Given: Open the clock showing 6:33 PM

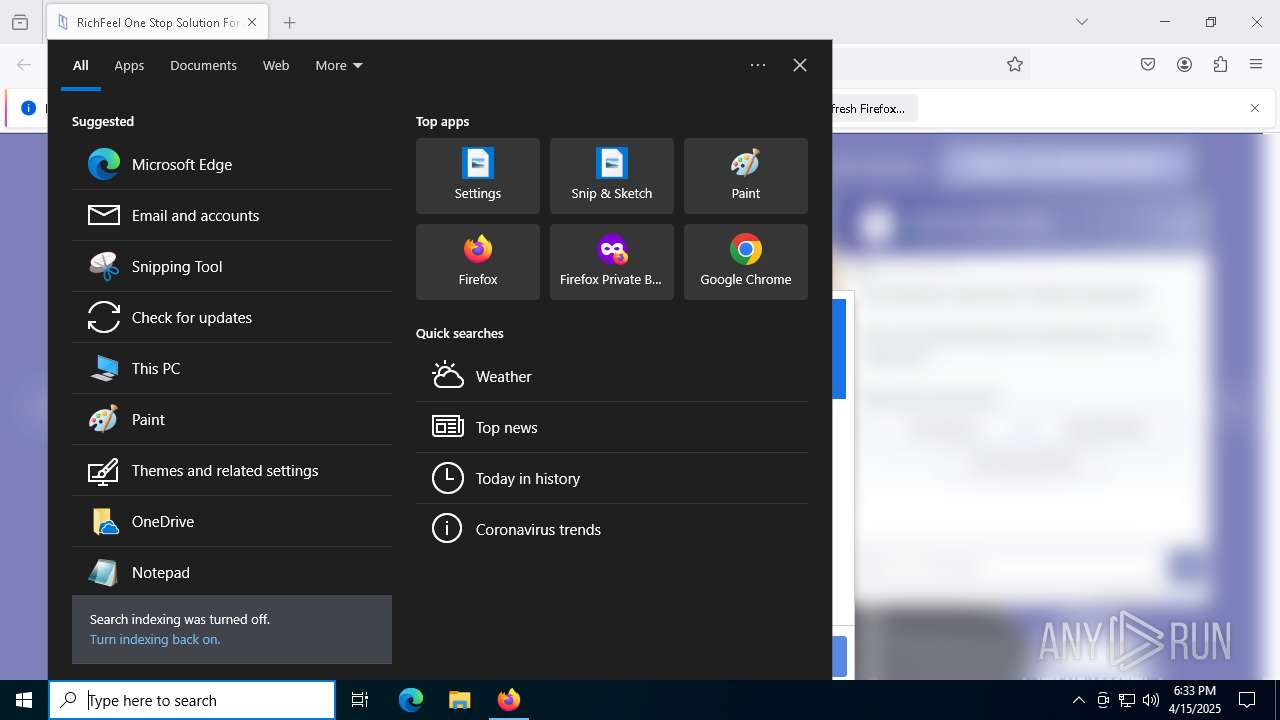Looking at the screenshot, I should [1194, 700].
